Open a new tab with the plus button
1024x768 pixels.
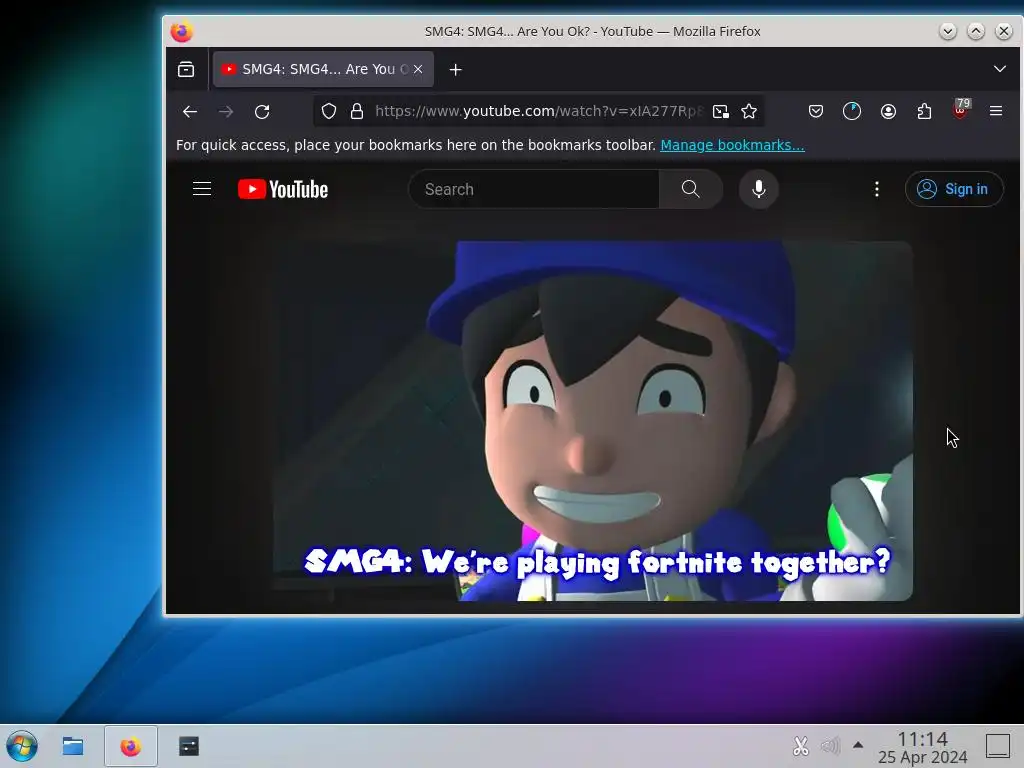(456, 69)
